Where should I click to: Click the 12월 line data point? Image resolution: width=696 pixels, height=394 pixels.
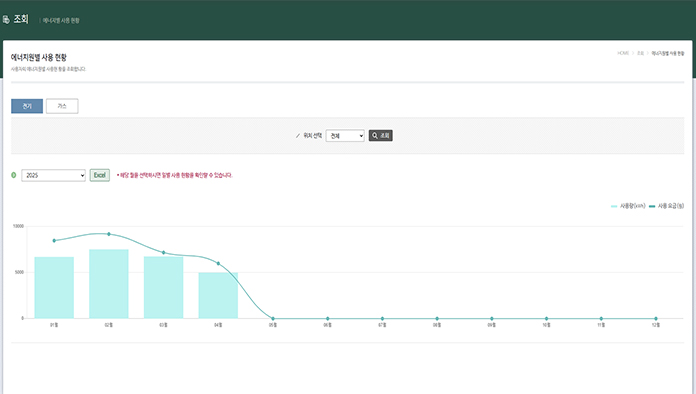coord(656,319)
